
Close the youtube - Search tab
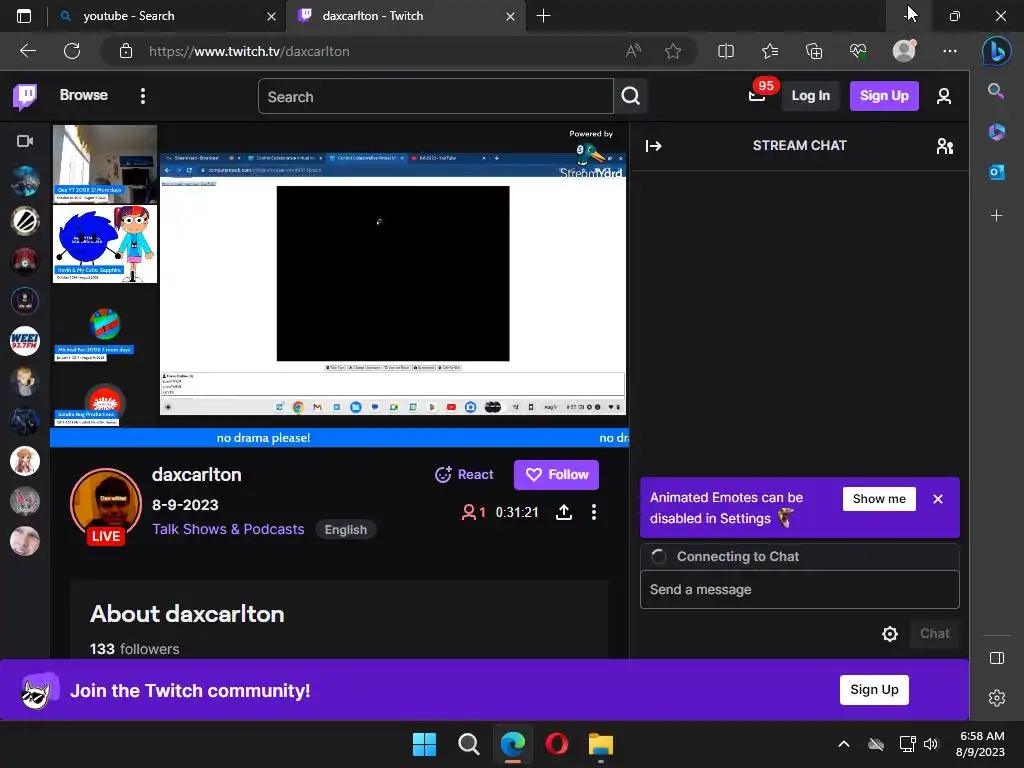(272, 16)
